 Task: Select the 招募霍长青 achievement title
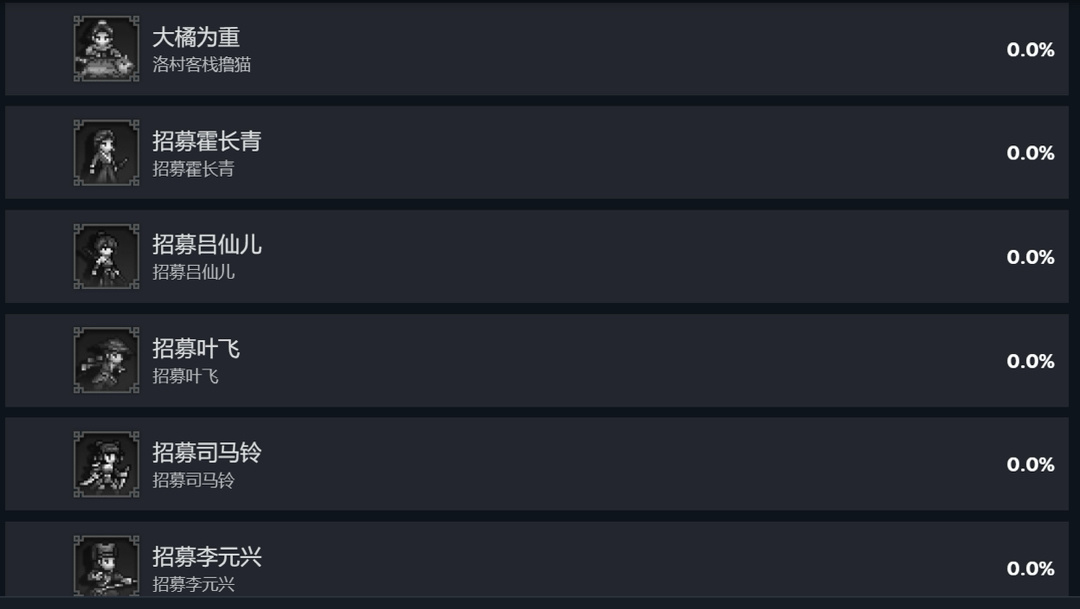[x=204, y=140]
